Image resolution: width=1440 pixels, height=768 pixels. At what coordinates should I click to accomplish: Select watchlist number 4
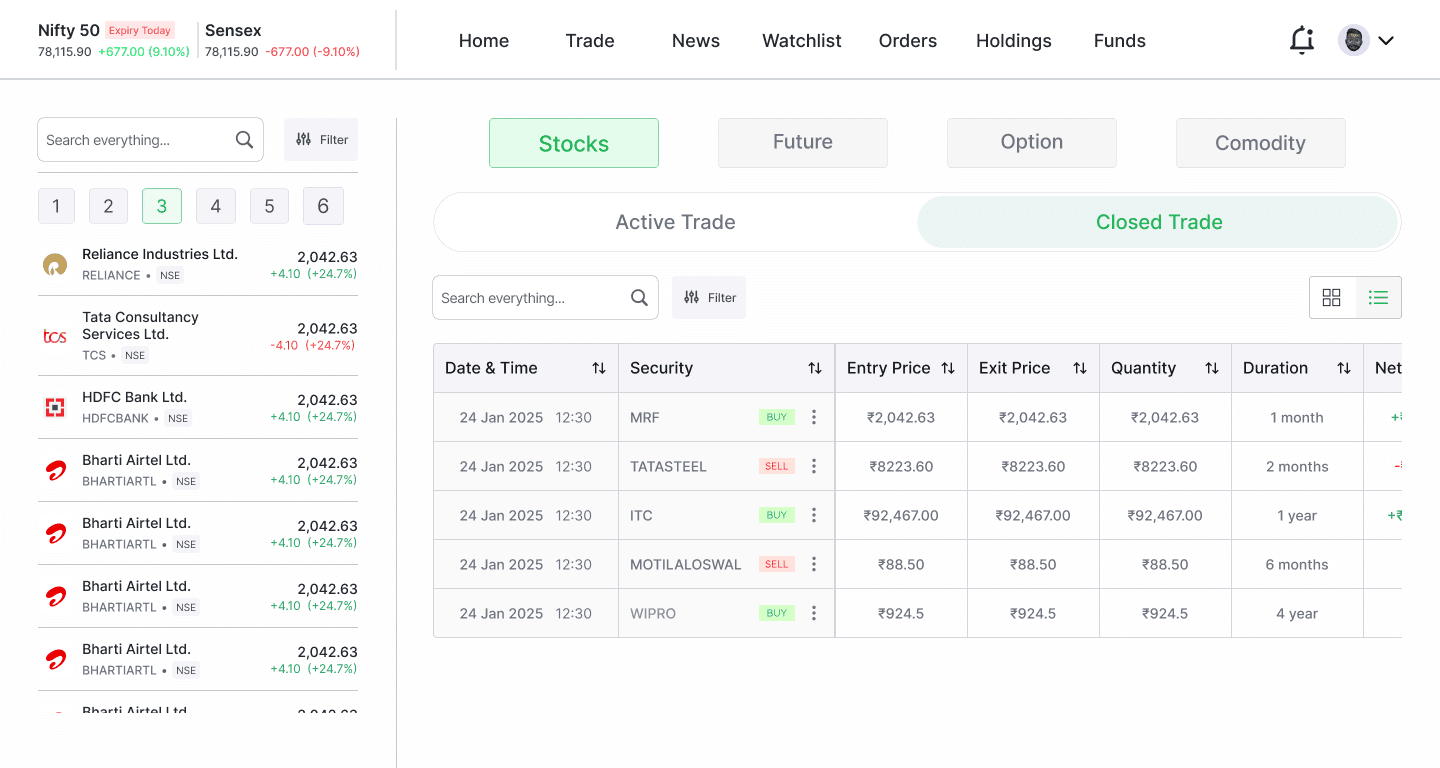pos(216,206)
